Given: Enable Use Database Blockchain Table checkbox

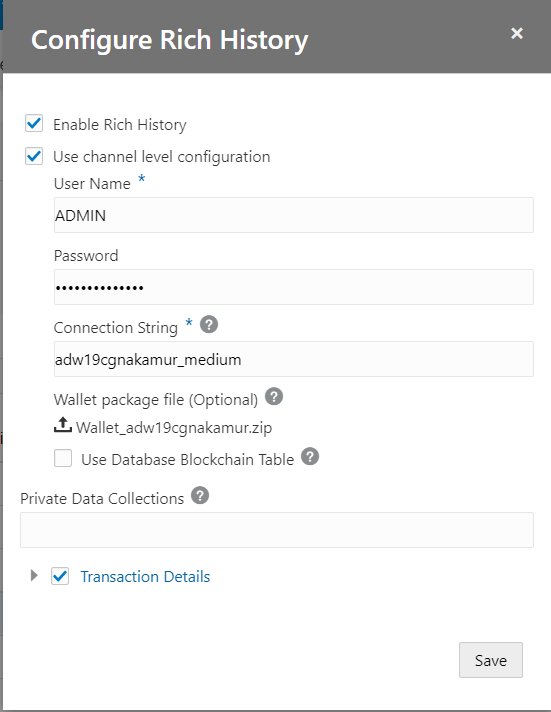Looking at the screenshot, I should pyautogui.click(x=63, y=458).
